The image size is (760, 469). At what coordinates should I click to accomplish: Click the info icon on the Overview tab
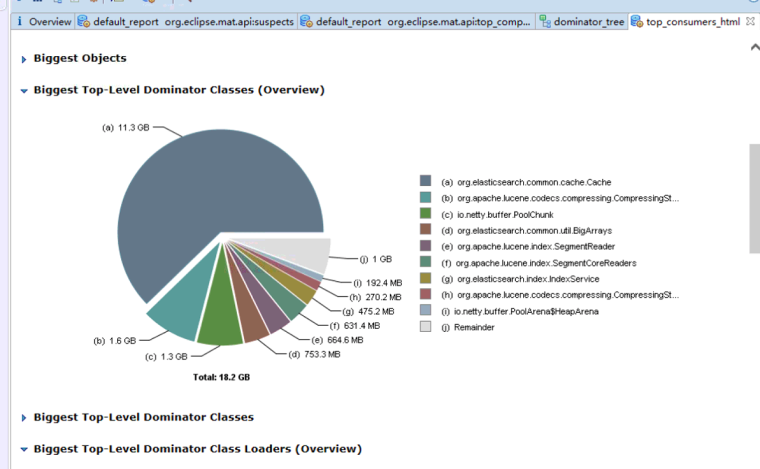coord(19,21)
